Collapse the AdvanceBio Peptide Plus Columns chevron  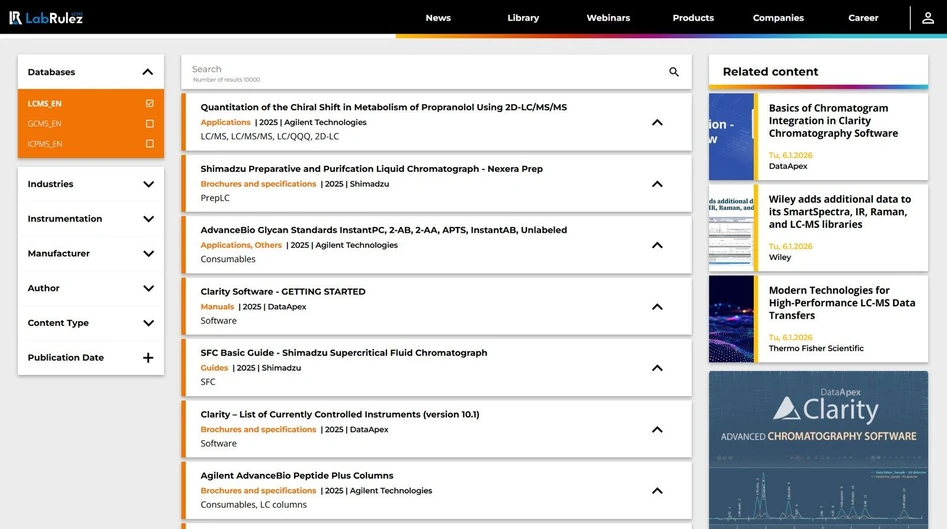(x=657, y=491)
